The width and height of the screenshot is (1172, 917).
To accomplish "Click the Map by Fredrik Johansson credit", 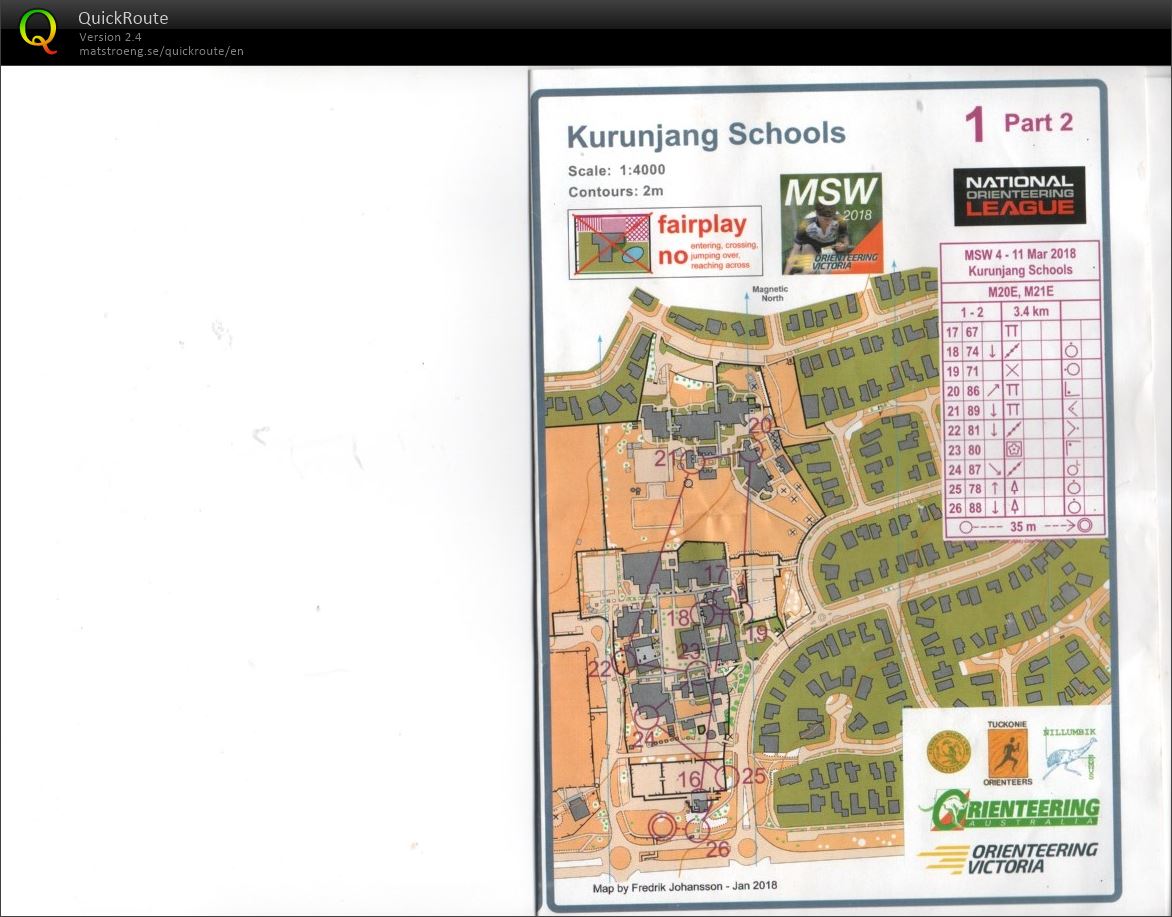I will [x=684, y=886].
